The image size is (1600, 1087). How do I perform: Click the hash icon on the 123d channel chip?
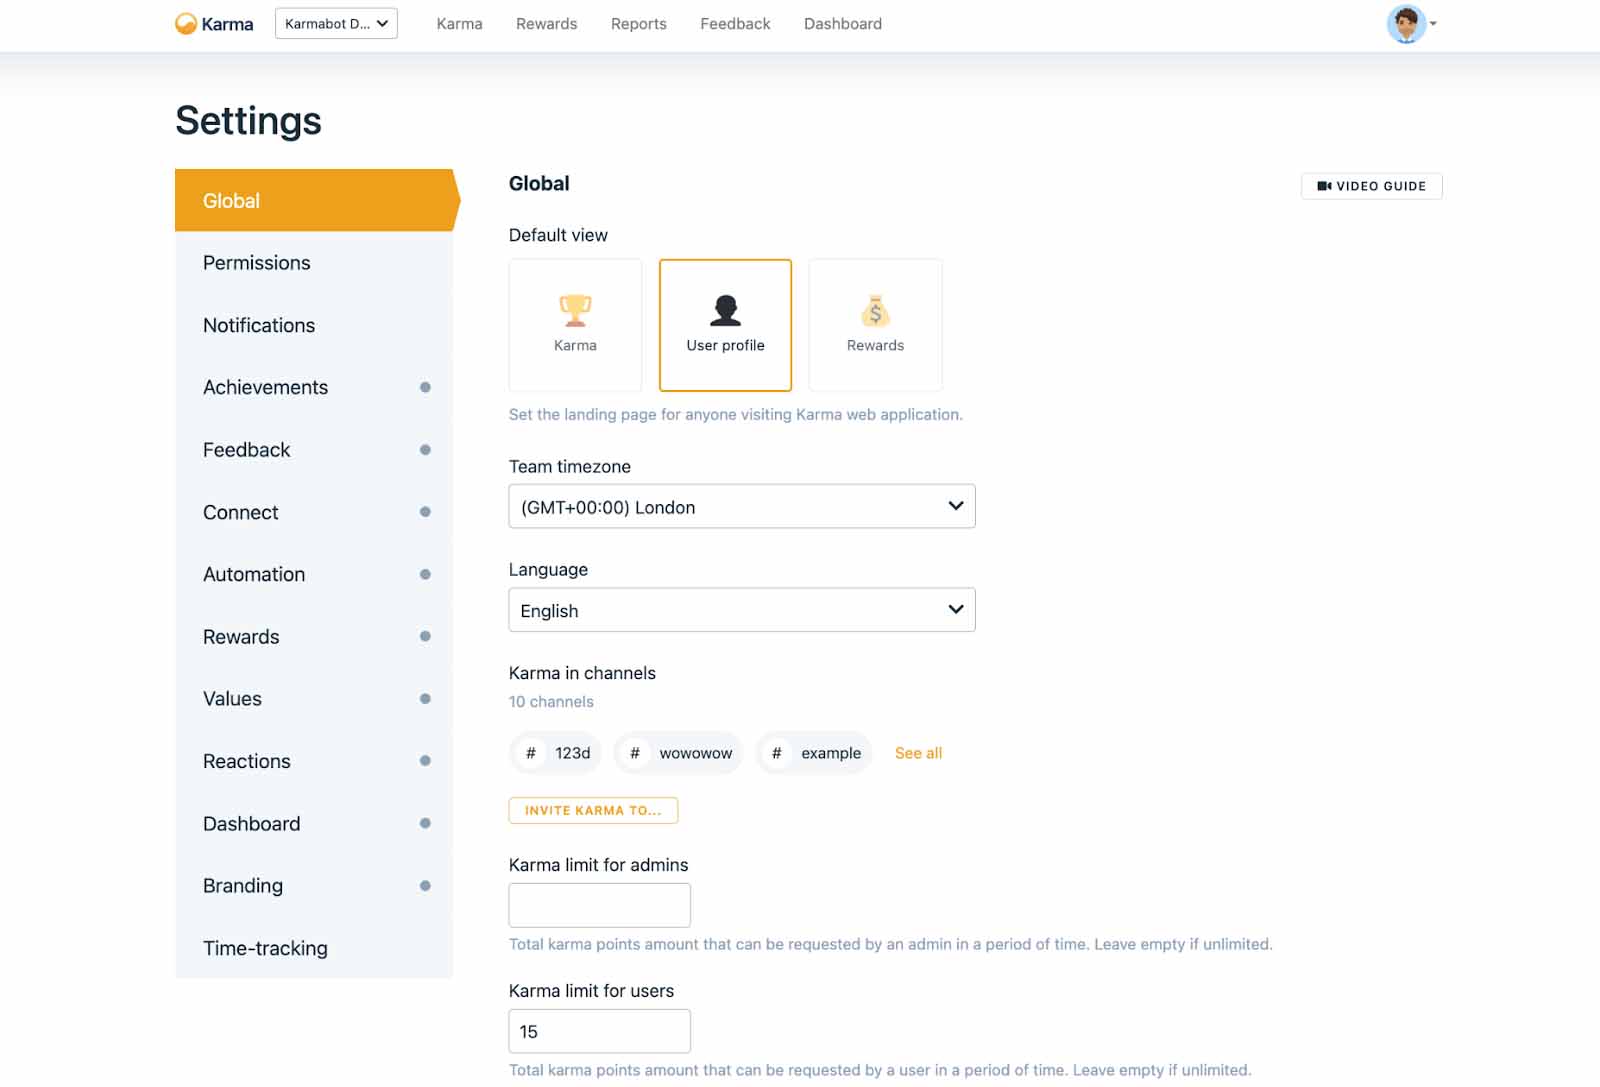(x=530, y=753)
